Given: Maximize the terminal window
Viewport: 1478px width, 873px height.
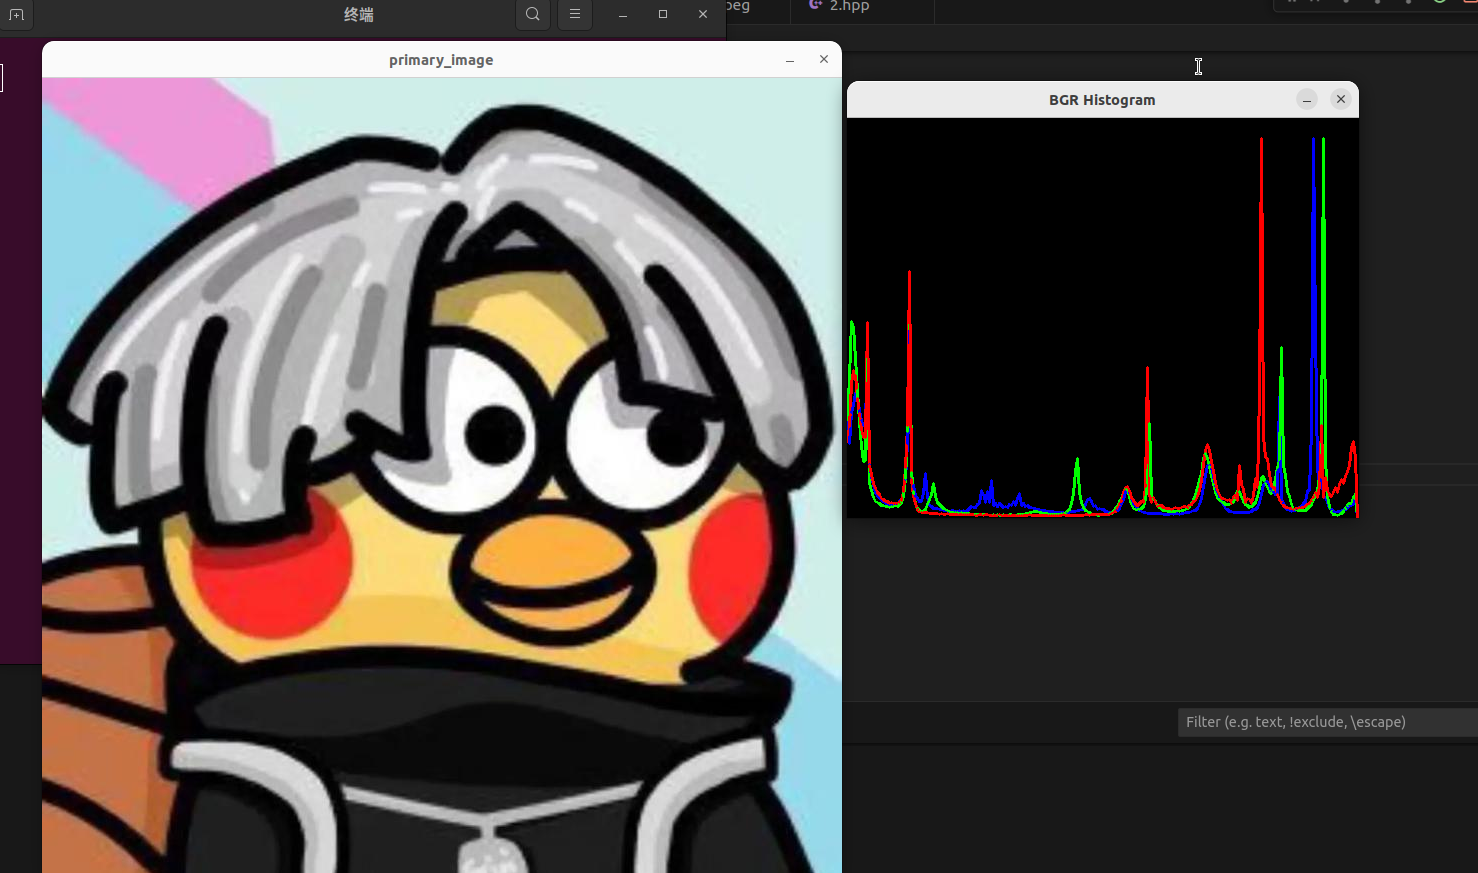Looking at the screenshot, I should click(663, 14).
